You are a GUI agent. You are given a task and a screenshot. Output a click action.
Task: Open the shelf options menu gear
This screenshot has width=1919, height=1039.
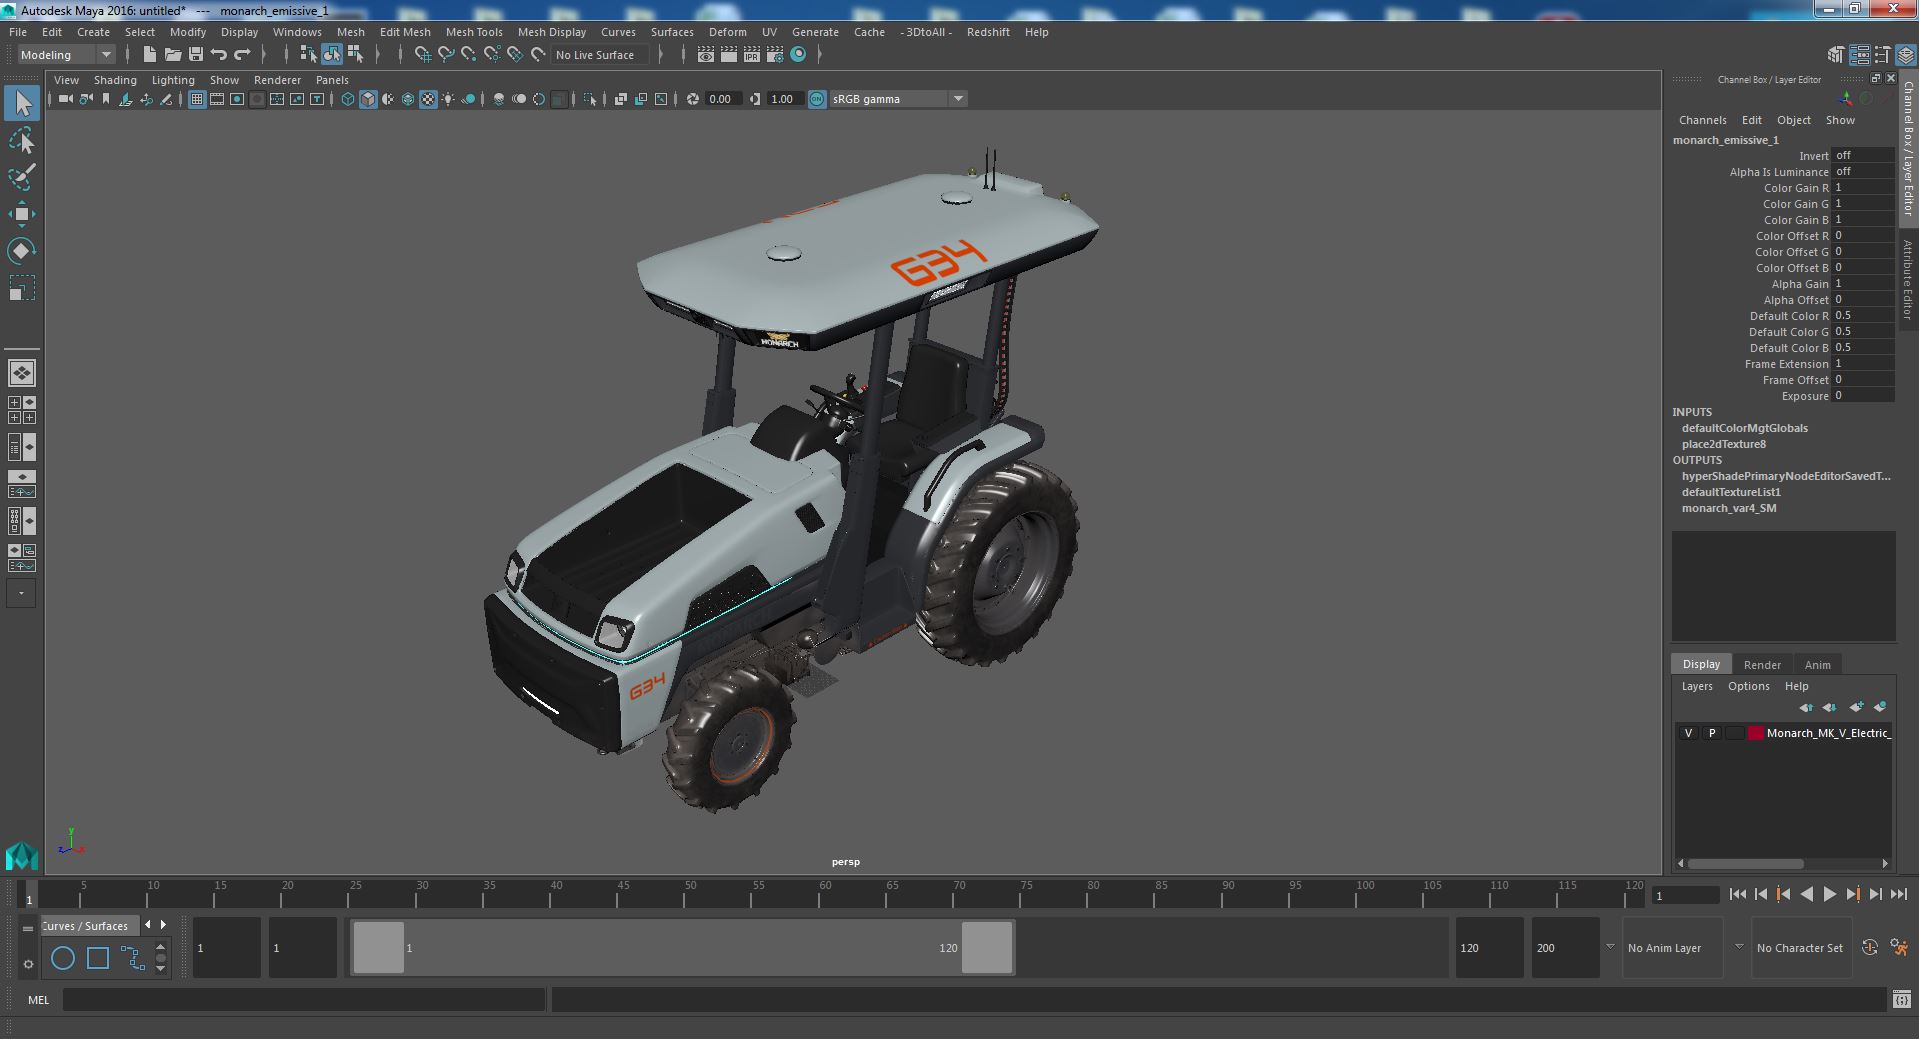[28, 964]
